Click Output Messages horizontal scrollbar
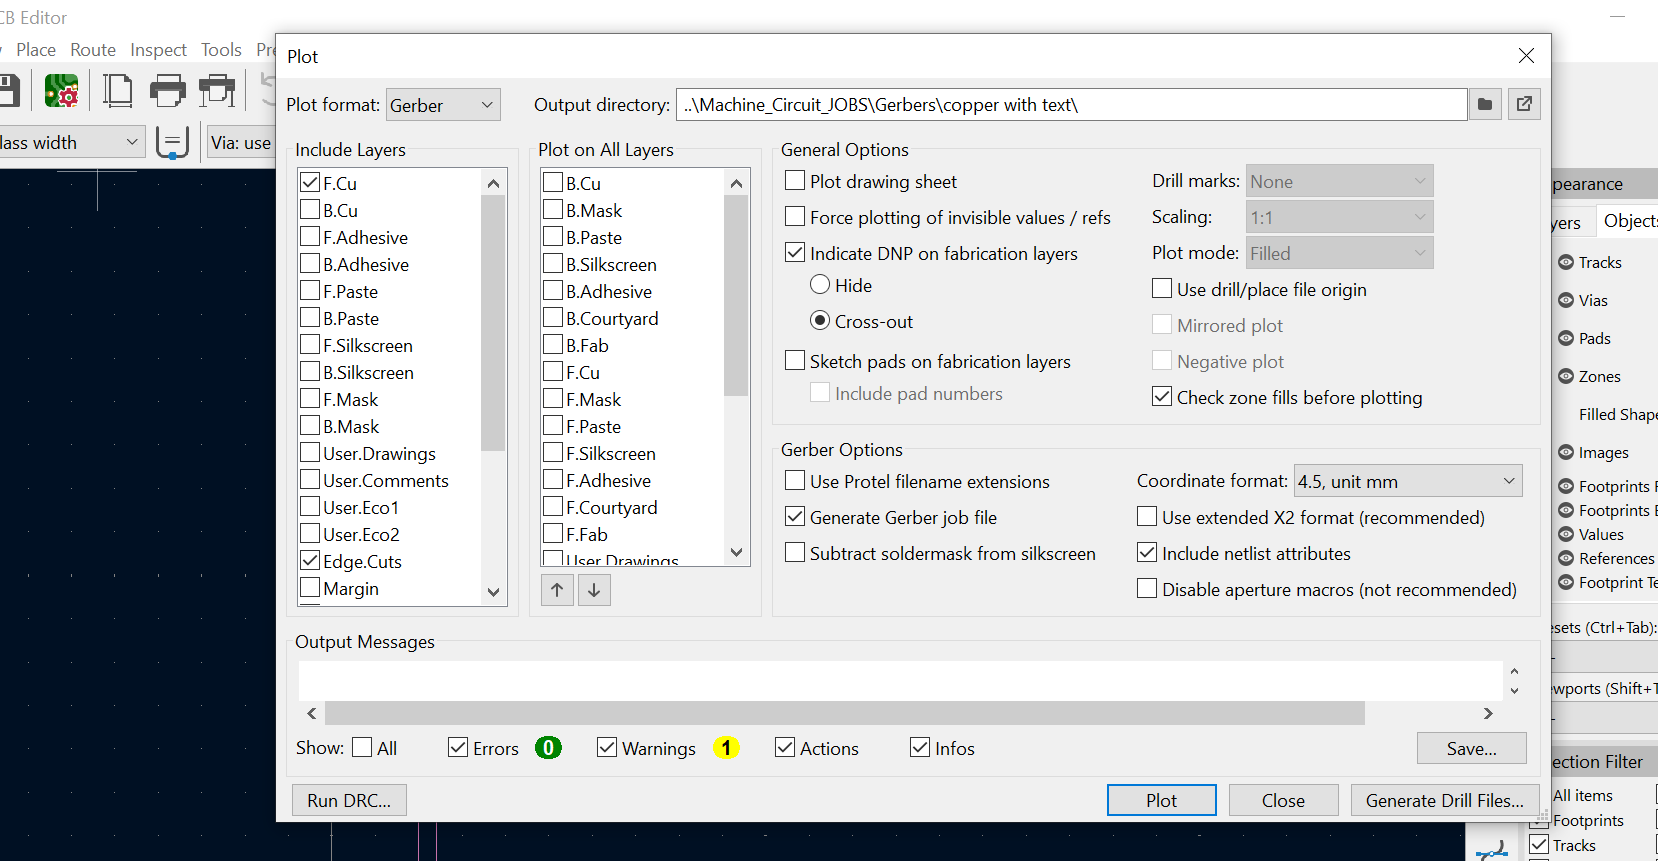The height and width of the screenshot is (861, 1658). click(845, 713)
